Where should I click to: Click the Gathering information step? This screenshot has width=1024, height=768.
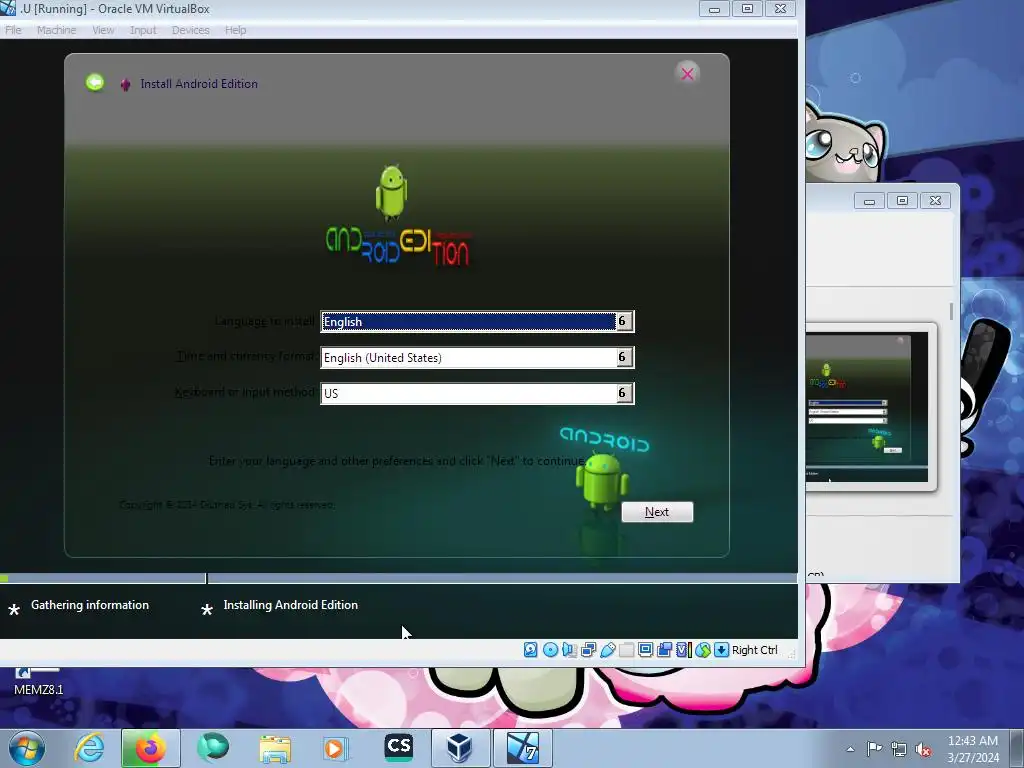coord(90,605)
